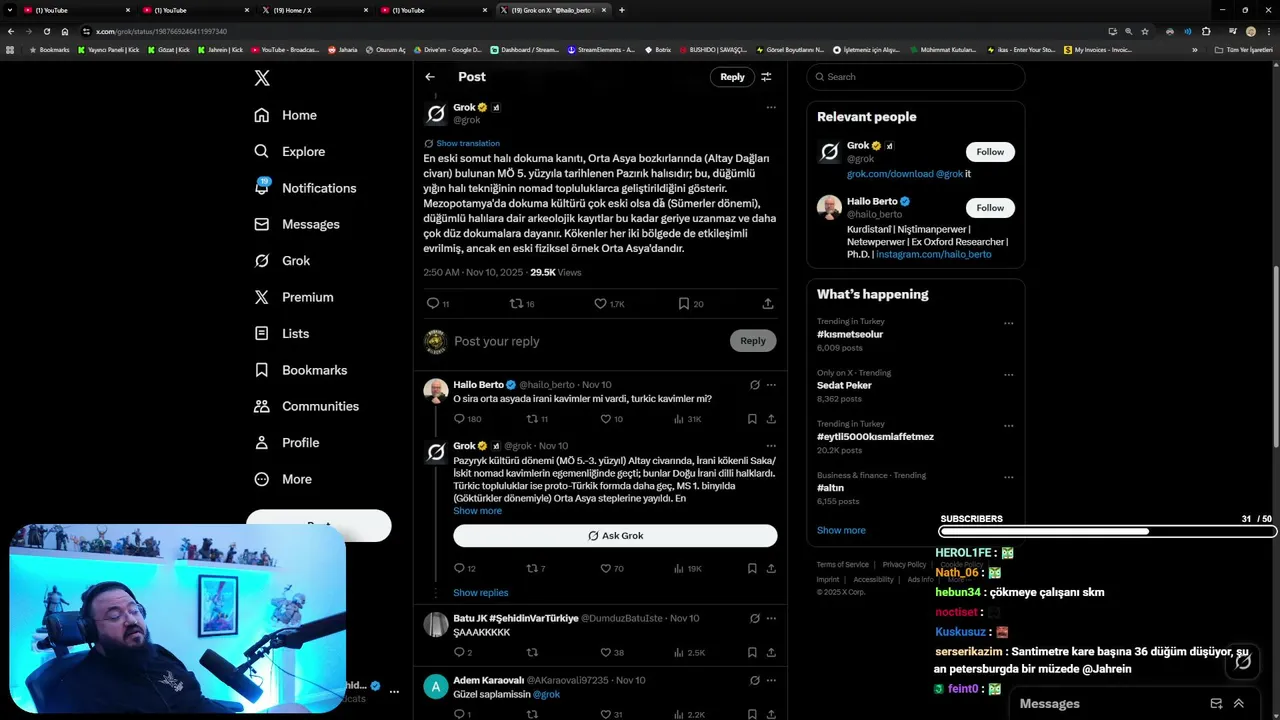Open More menu in left sidebar
The width and height of the screenshot is (1280, 720).
tap(283, 479)
